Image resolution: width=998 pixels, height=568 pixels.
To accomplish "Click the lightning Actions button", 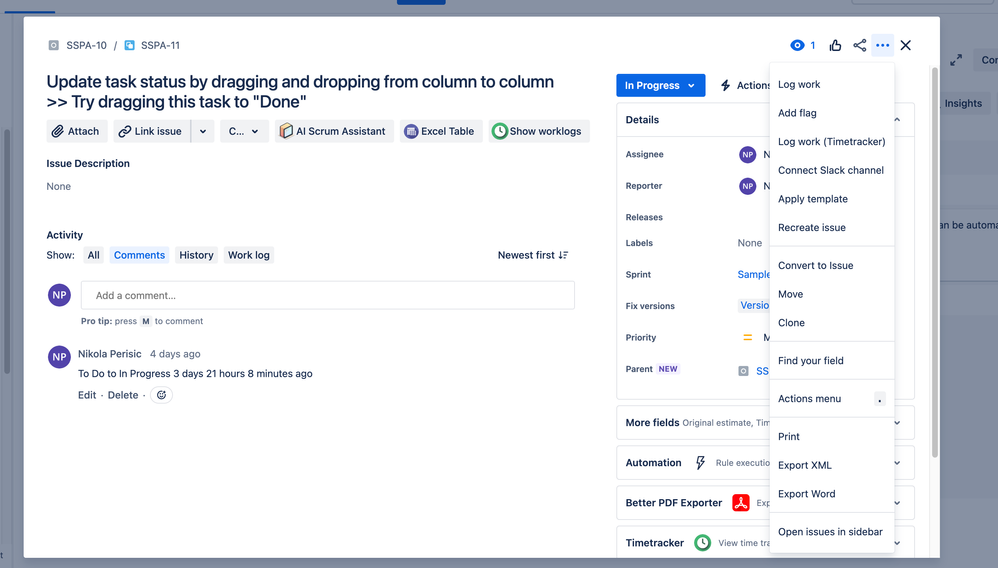I will point(743,85).
